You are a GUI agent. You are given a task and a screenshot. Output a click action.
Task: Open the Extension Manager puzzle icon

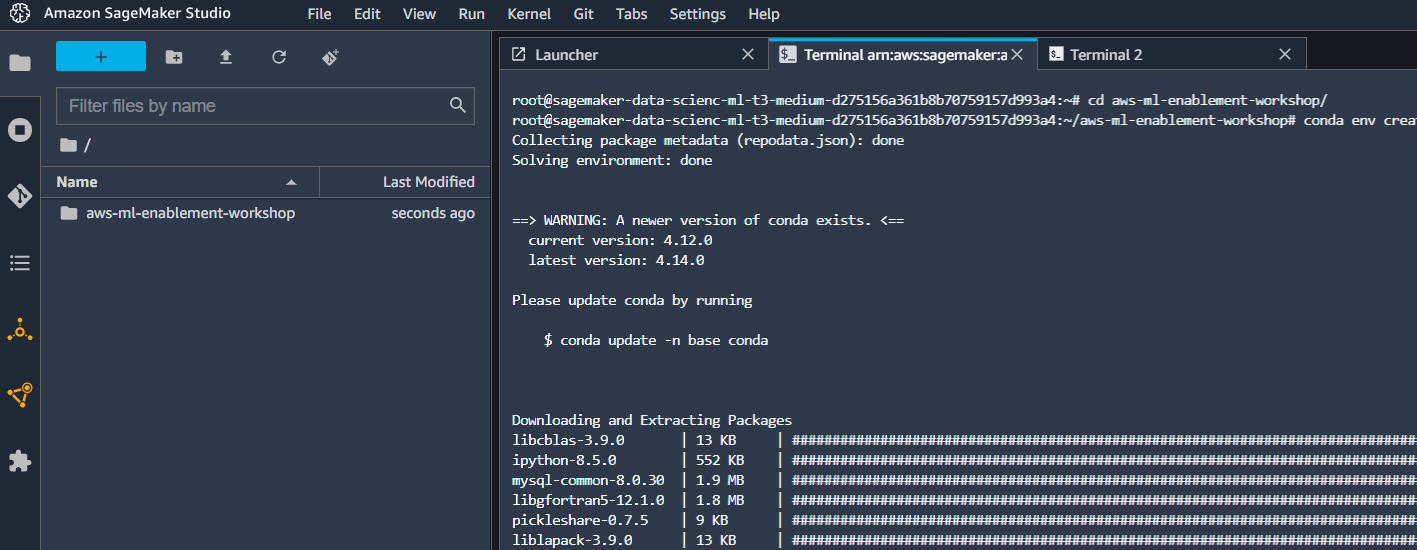click(x=20, y=461)
